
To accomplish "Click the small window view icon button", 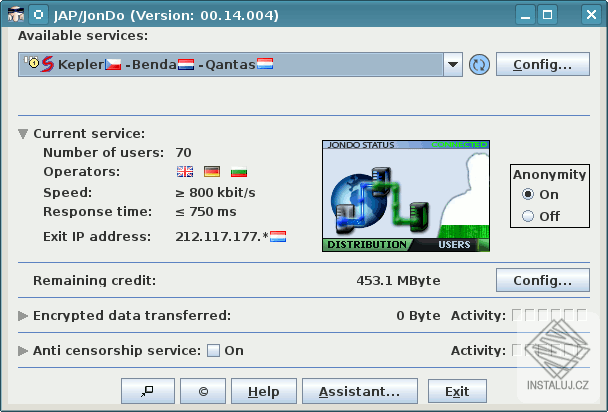I will [x=148, y=391].
